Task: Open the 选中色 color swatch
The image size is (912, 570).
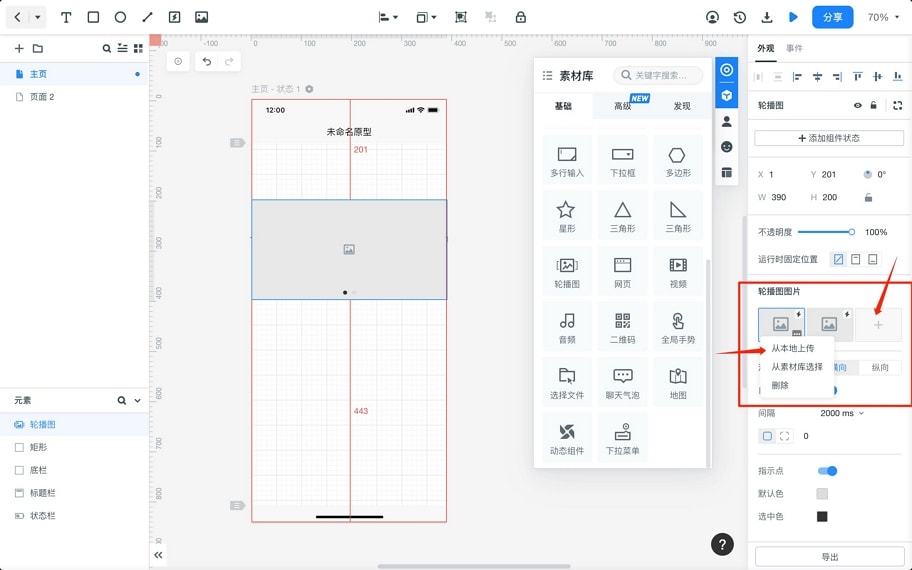Action: [822, 516]
